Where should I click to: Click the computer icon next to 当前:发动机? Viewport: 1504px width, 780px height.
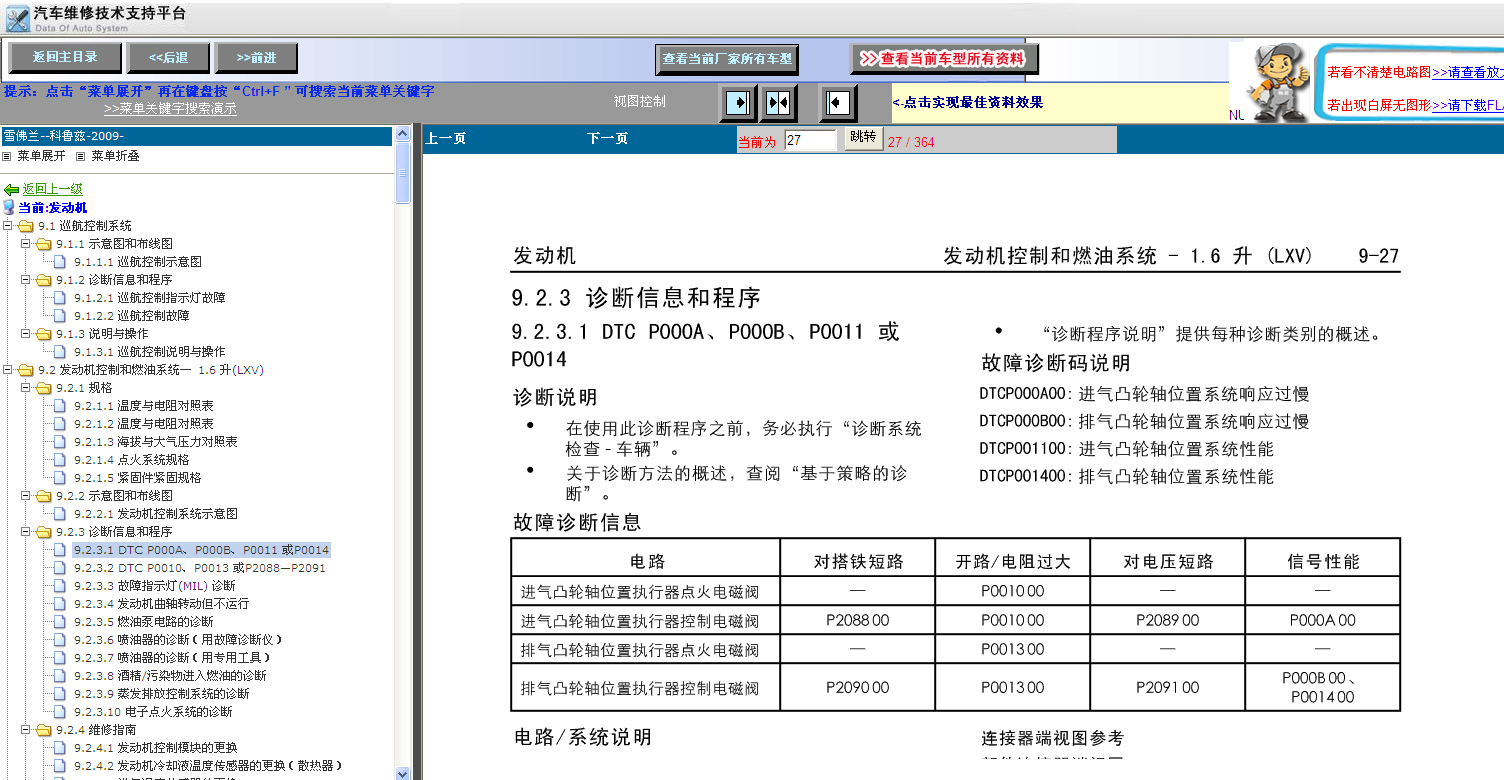coord(9,207)
